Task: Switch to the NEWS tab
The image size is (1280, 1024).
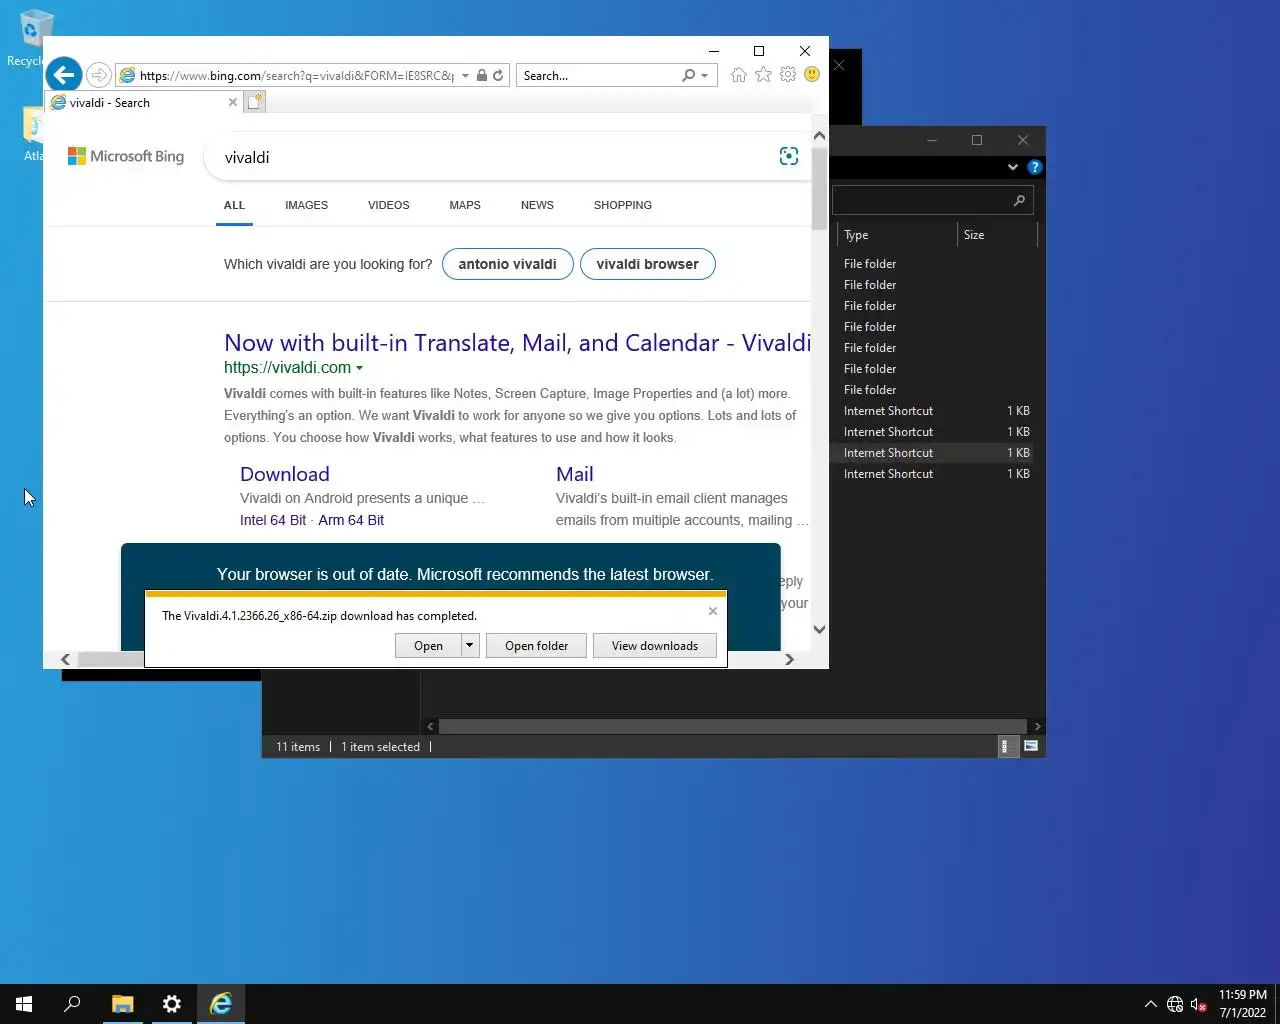Action: point(537,205)
